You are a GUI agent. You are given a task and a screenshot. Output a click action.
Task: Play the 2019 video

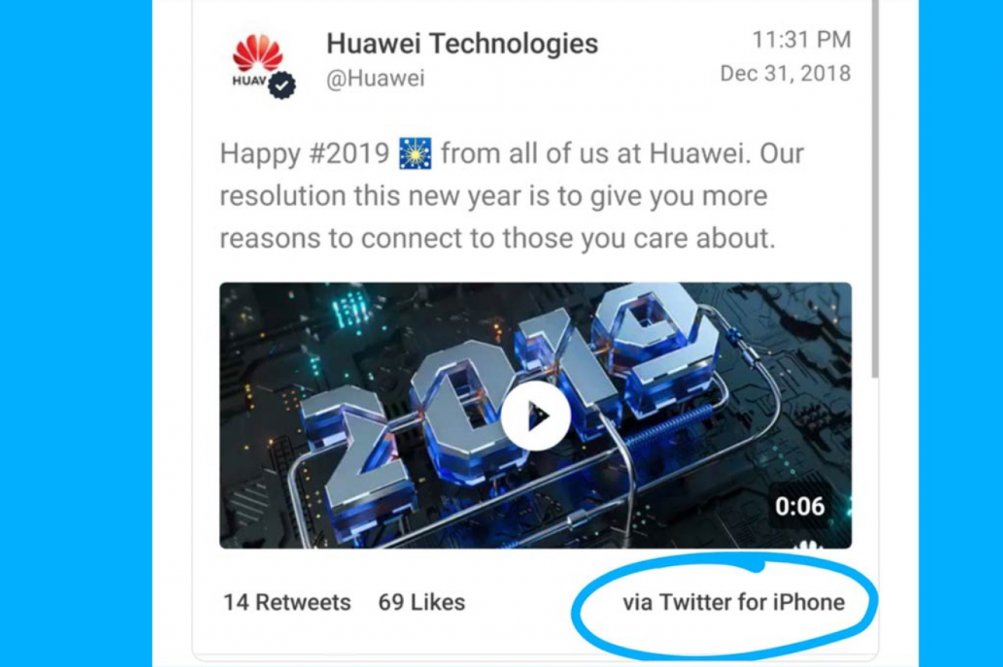(x=535, y=416)
